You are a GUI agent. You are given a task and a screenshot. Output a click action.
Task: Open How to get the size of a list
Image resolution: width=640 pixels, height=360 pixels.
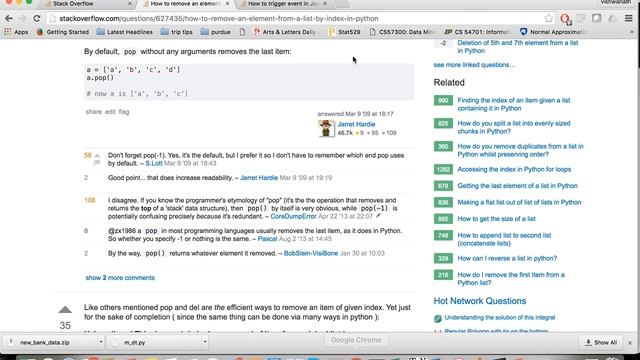[496, 219]
